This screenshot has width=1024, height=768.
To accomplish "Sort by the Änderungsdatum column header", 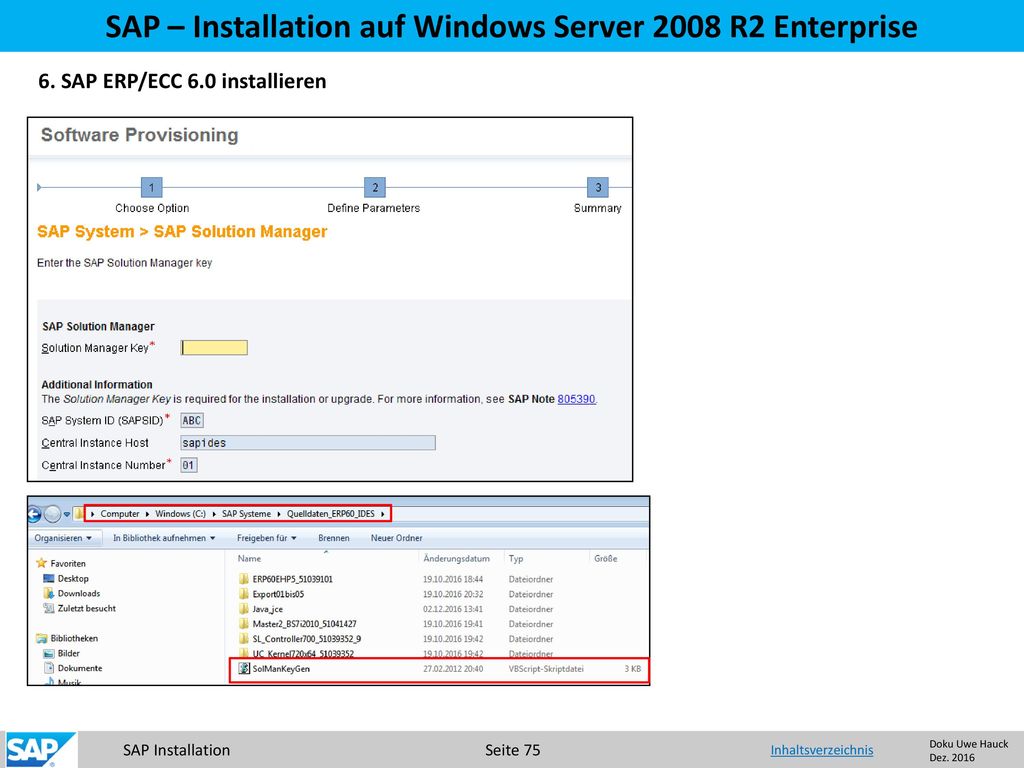I will click(x=456, y=558).
